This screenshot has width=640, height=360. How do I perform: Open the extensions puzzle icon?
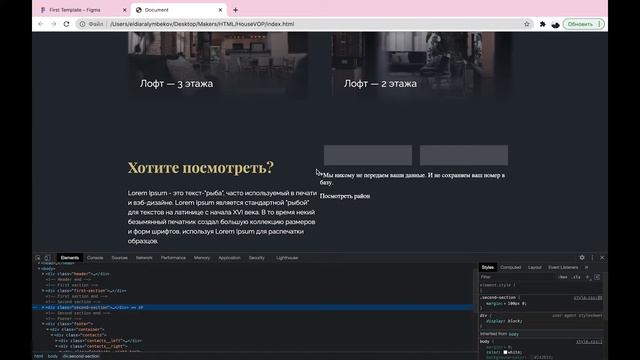[542, 24]
